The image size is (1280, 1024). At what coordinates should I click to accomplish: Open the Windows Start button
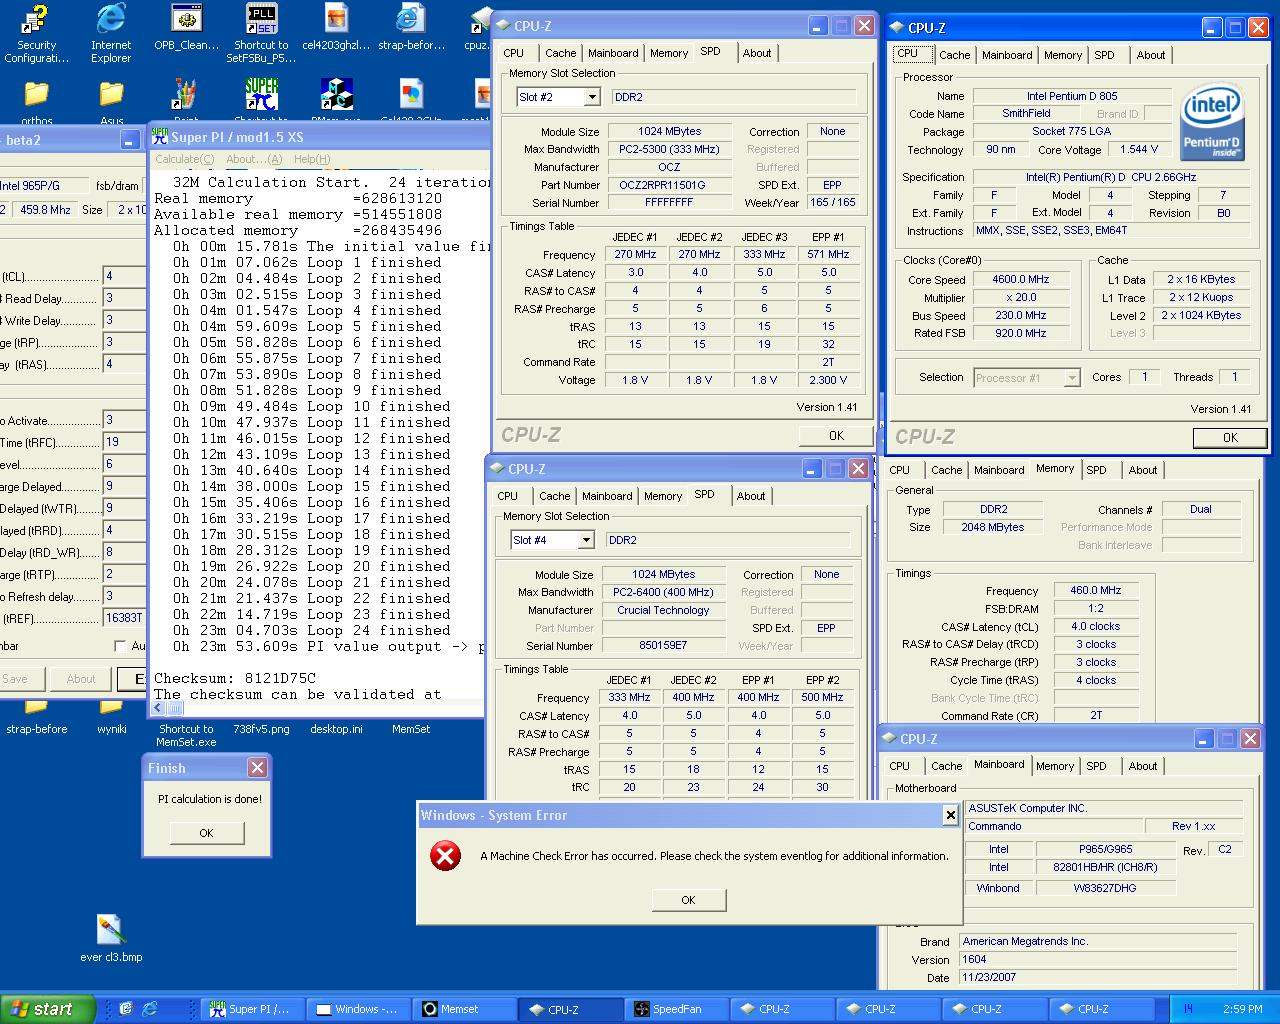coord(47,1009)
